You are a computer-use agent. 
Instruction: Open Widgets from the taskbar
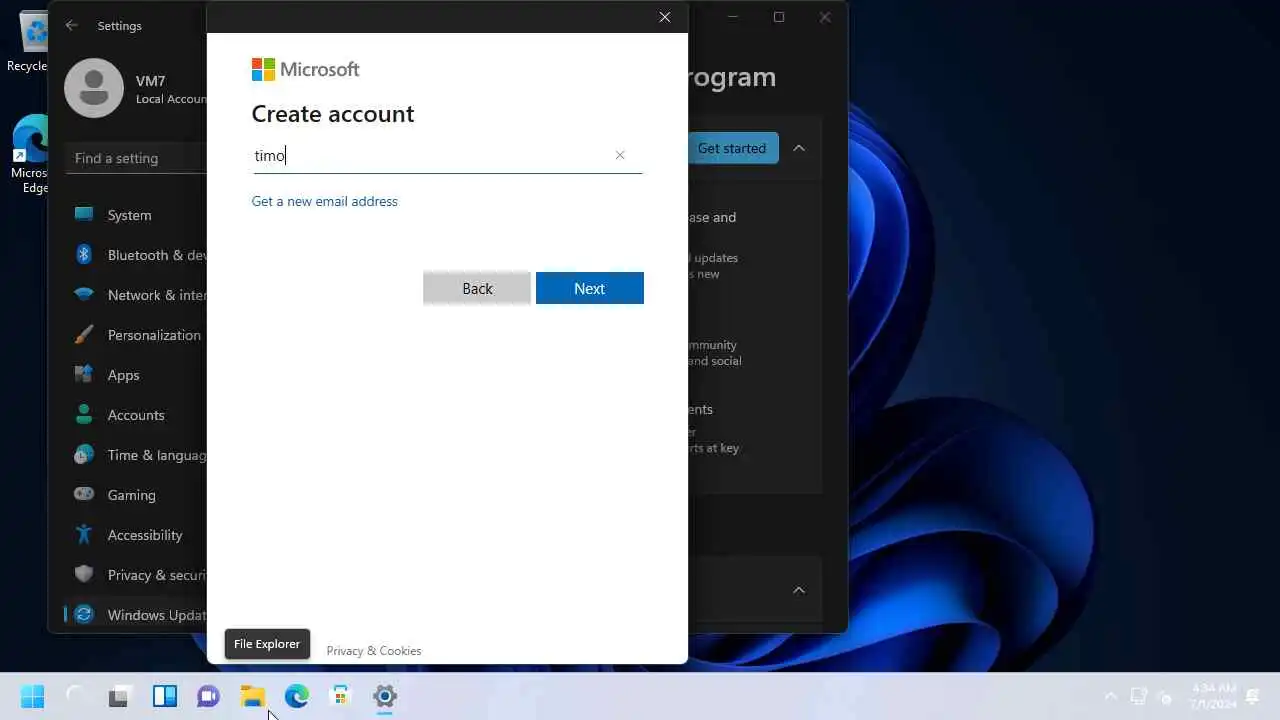[164, 696]
